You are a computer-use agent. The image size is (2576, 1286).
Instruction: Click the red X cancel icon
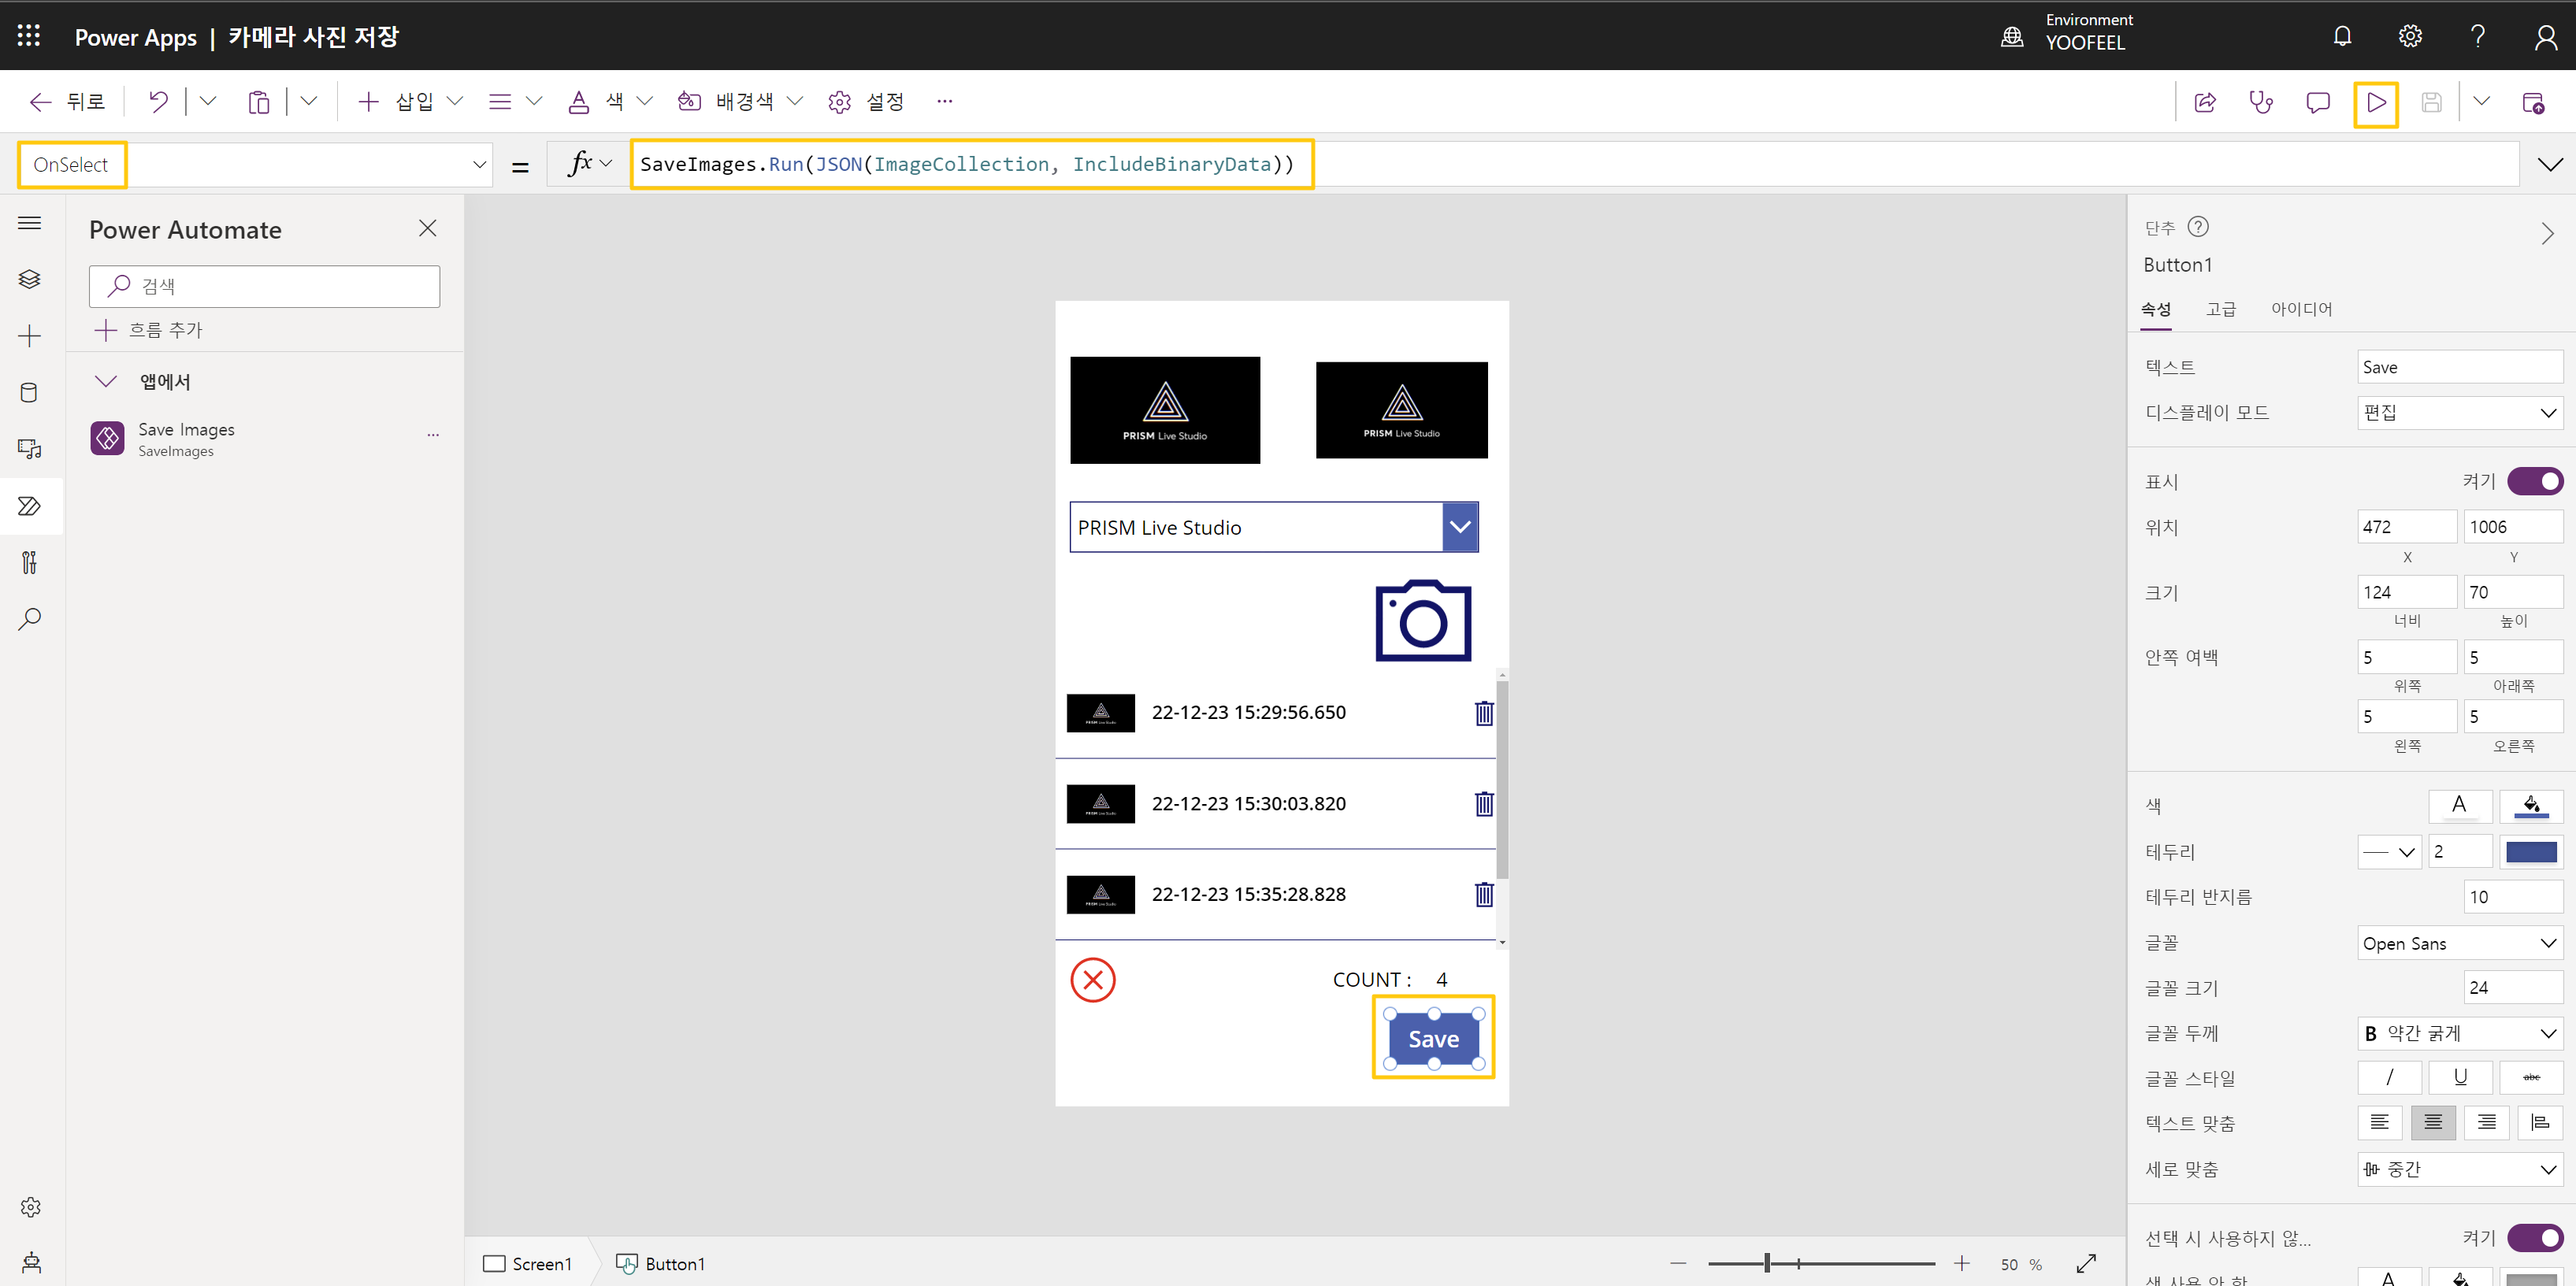[x=1093, y=980]
